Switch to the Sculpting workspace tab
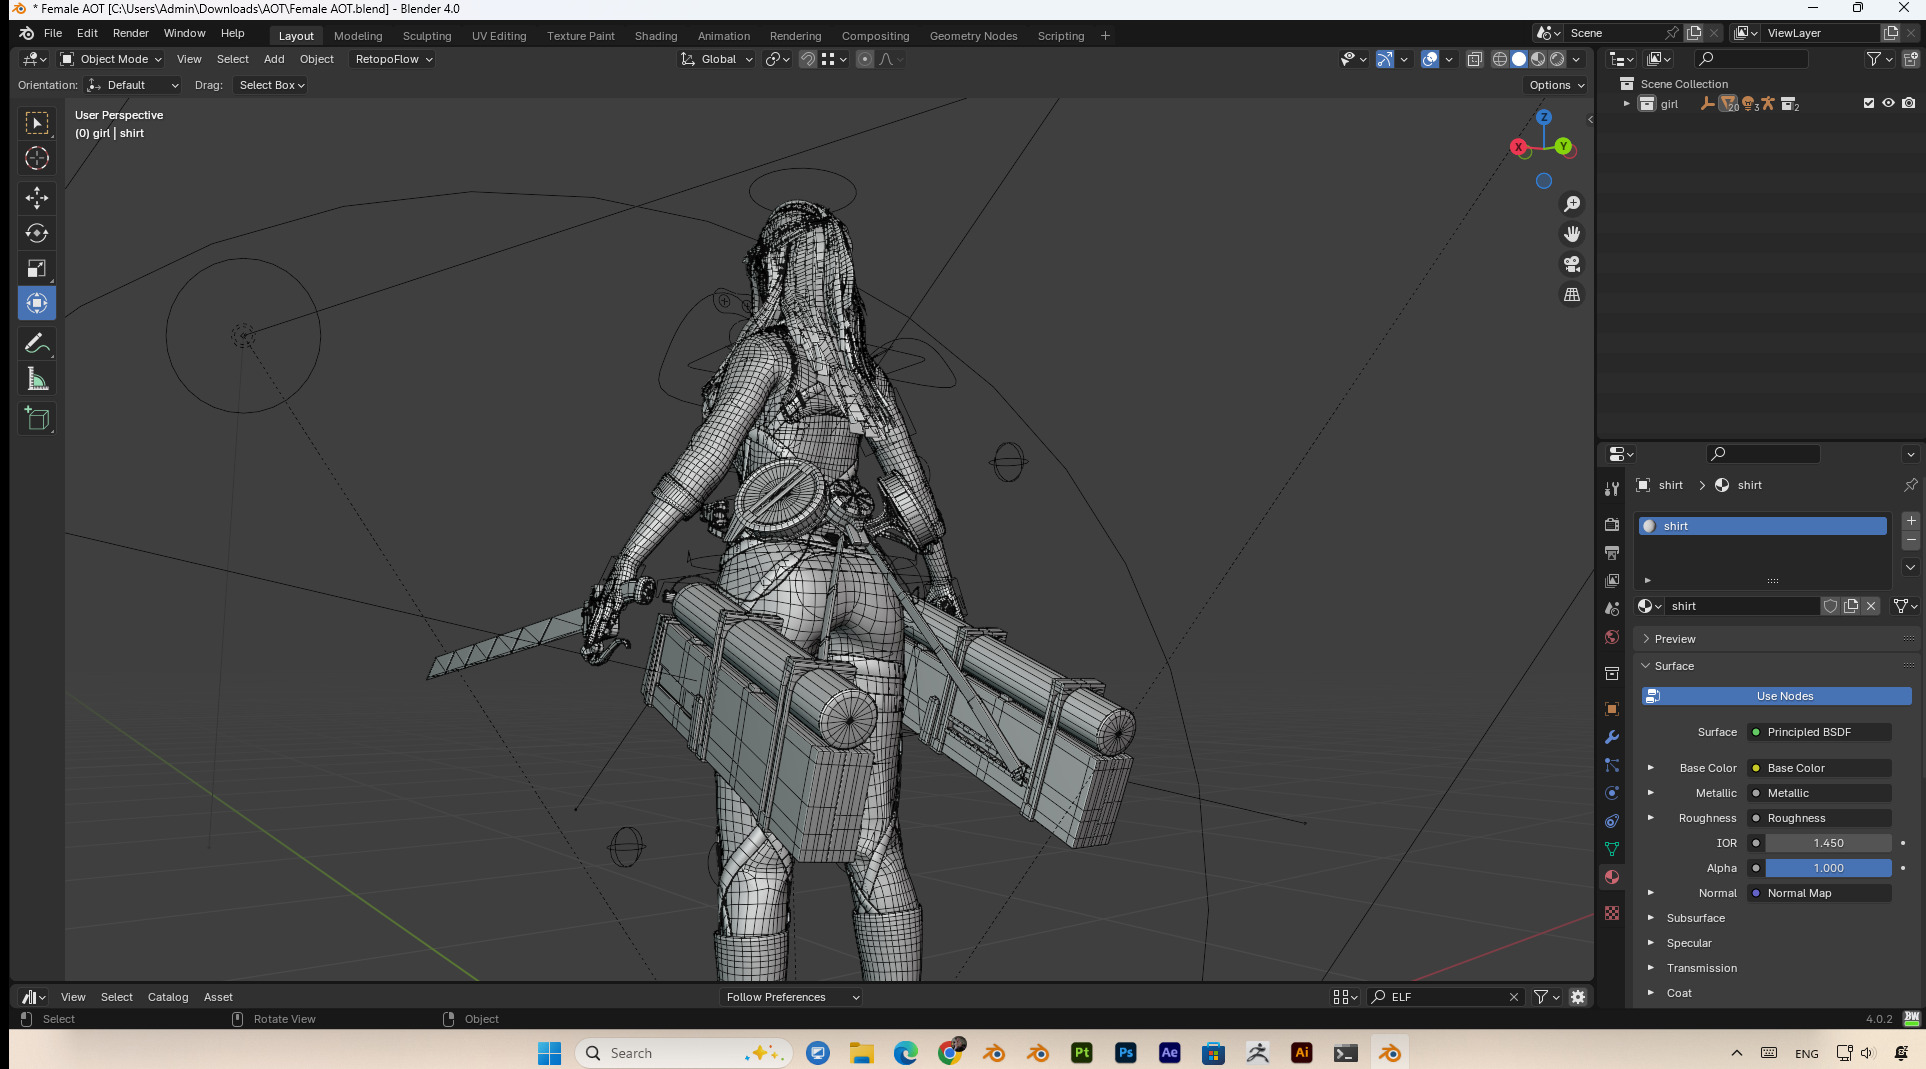Screen dimensions: 1926x1069 tap(427, 35)
